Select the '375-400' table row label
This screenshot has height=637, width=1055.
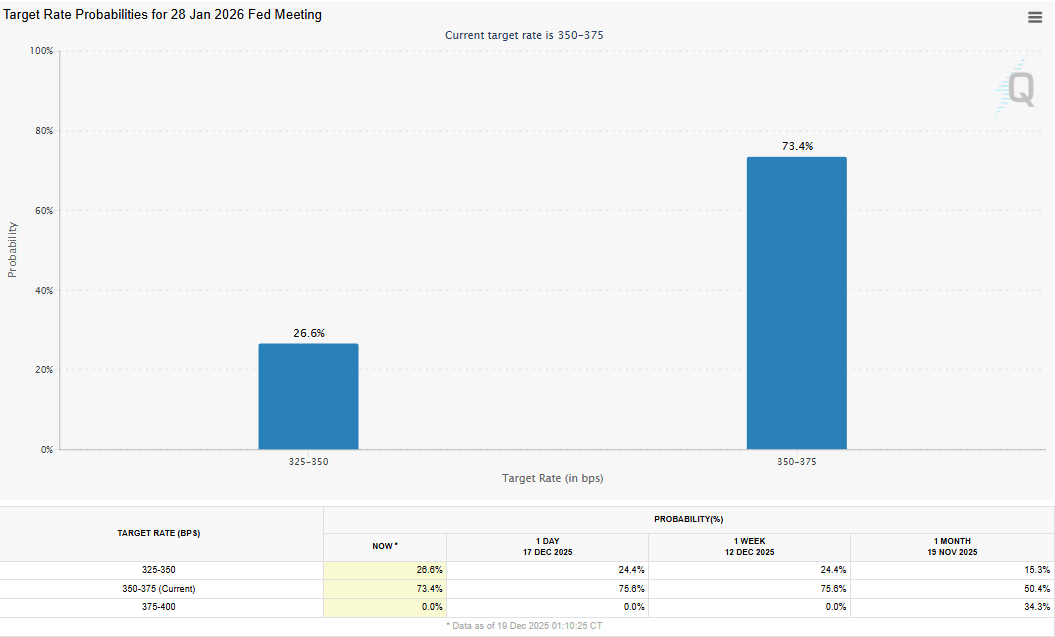tap(161, 607)
